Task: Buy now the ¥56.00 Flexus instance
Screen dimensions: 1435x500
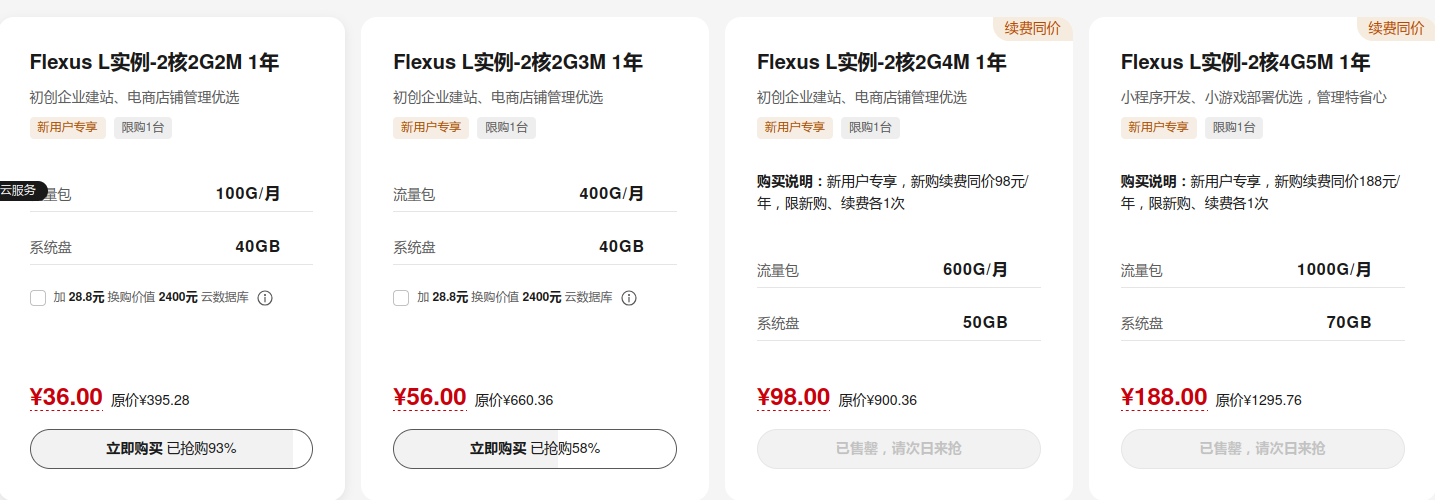Action: [535, 449]
